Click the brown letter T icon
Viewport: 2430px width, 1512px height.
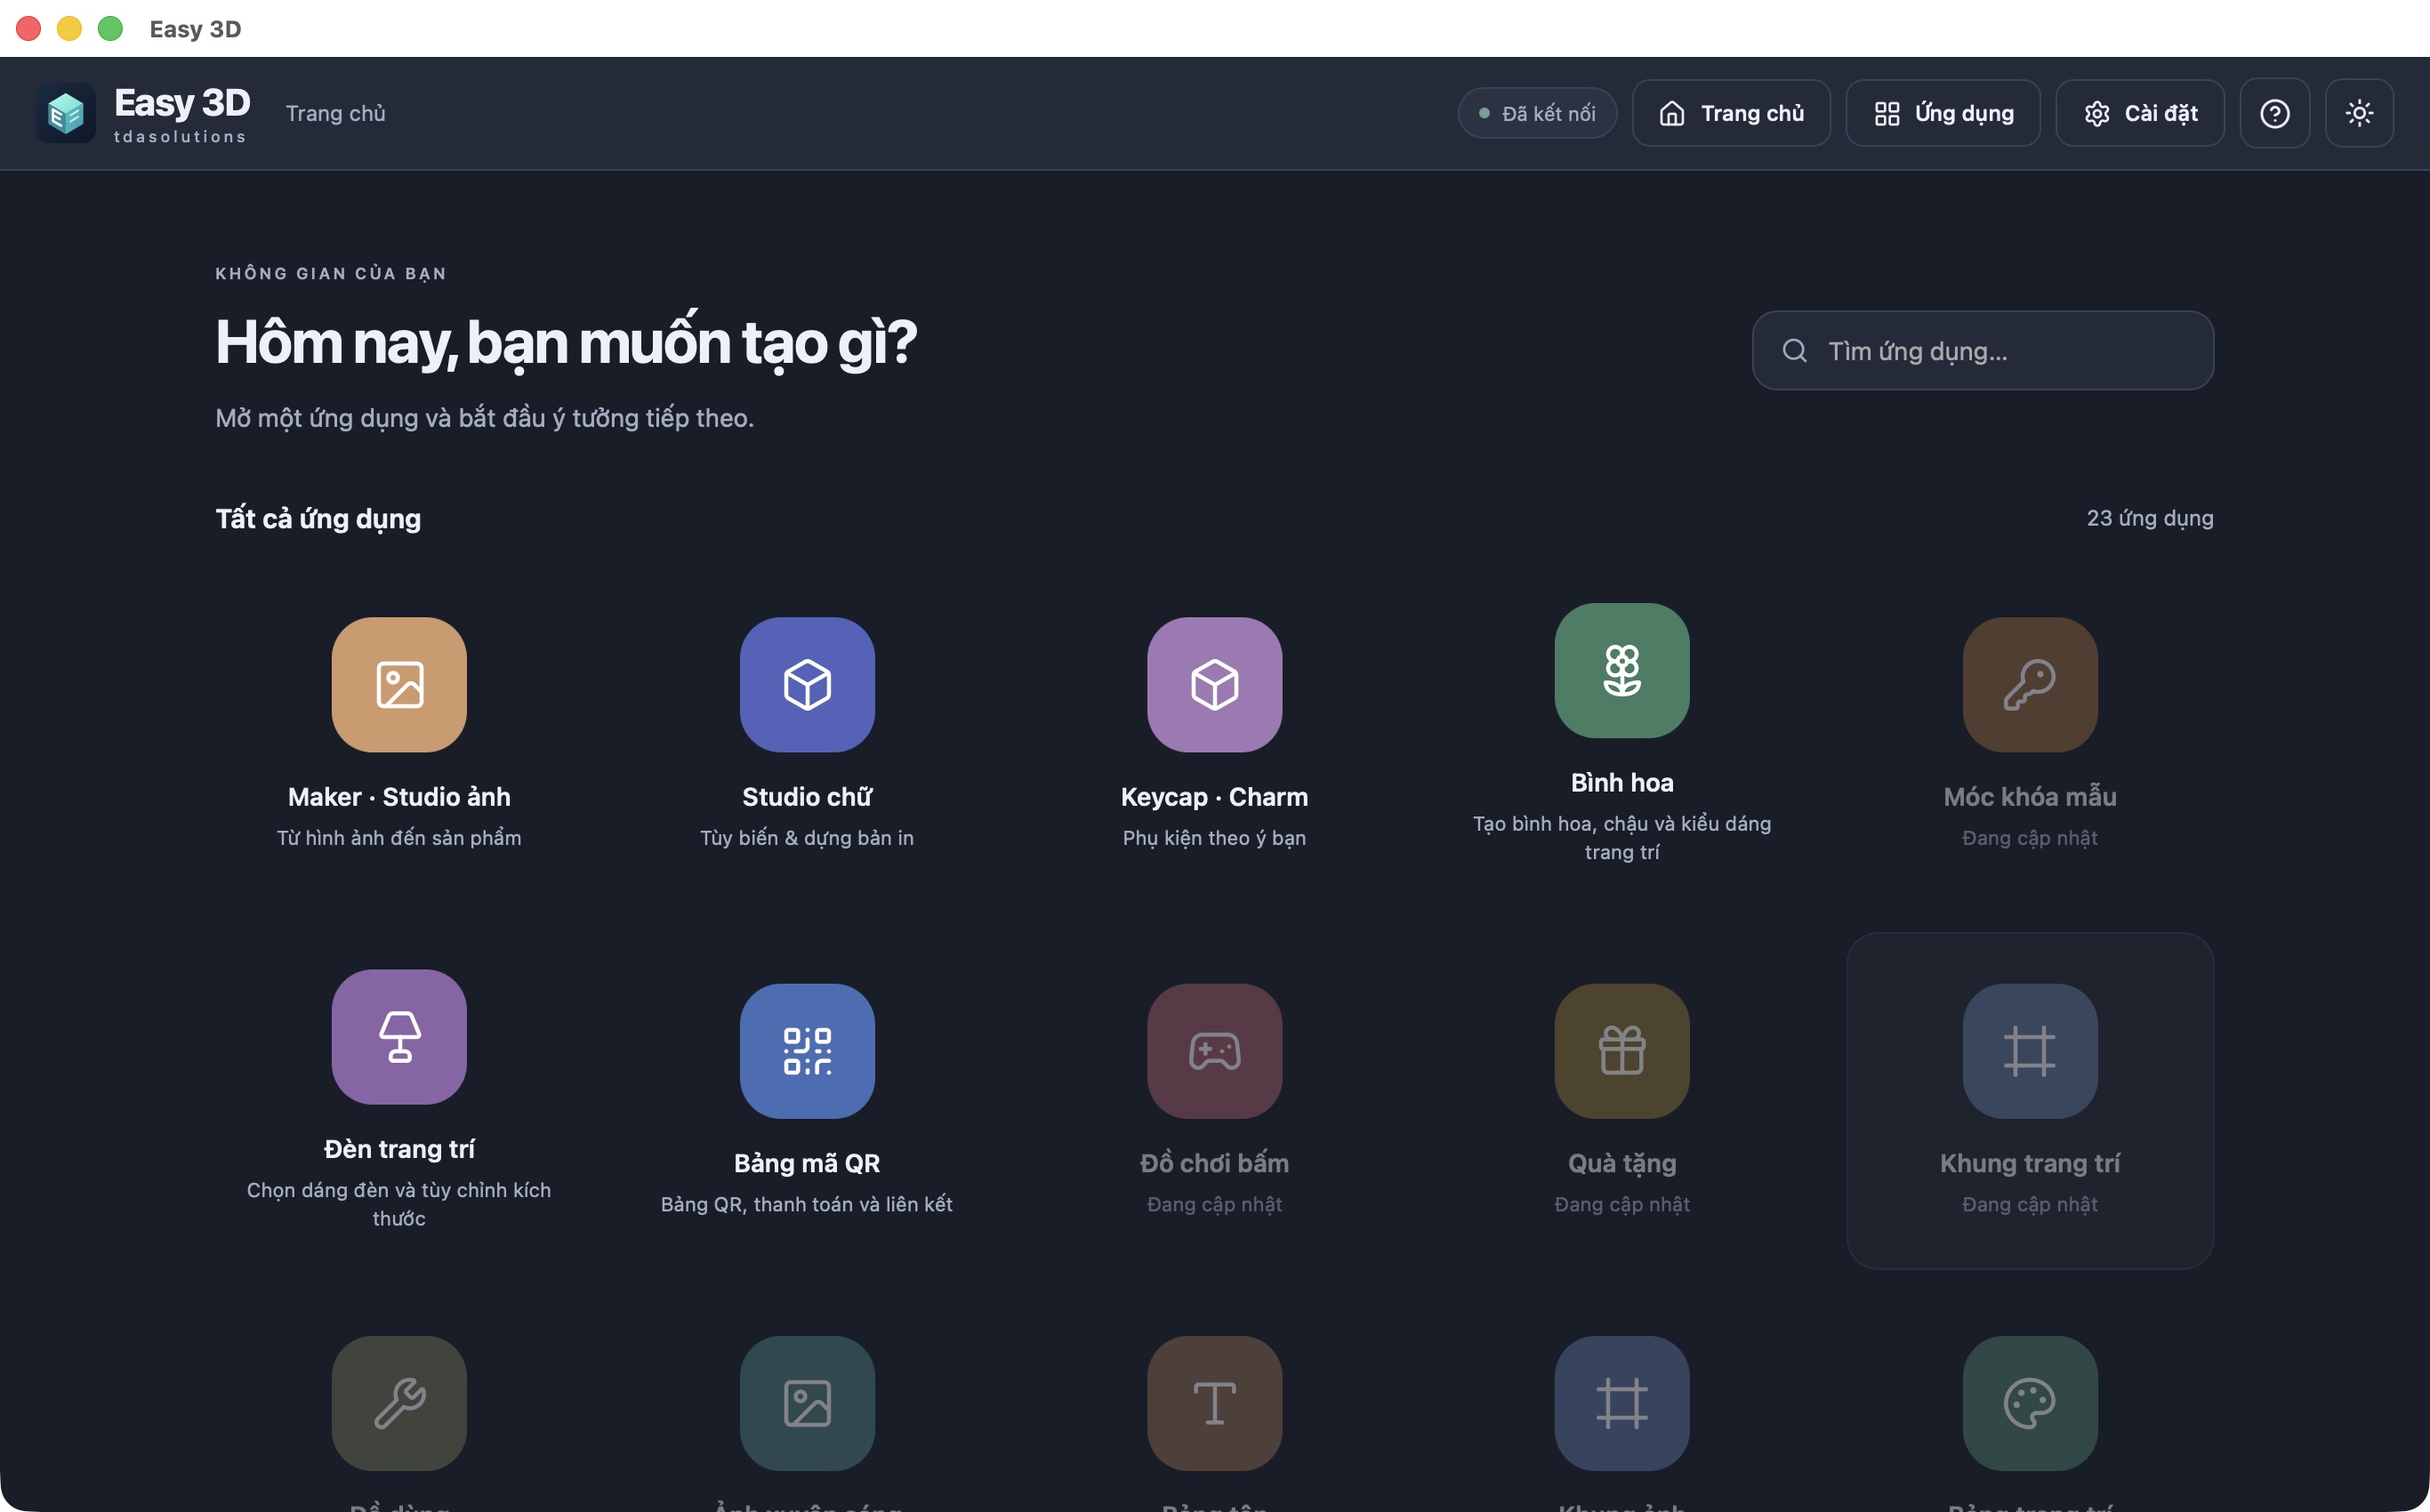click(1214, 1403)
